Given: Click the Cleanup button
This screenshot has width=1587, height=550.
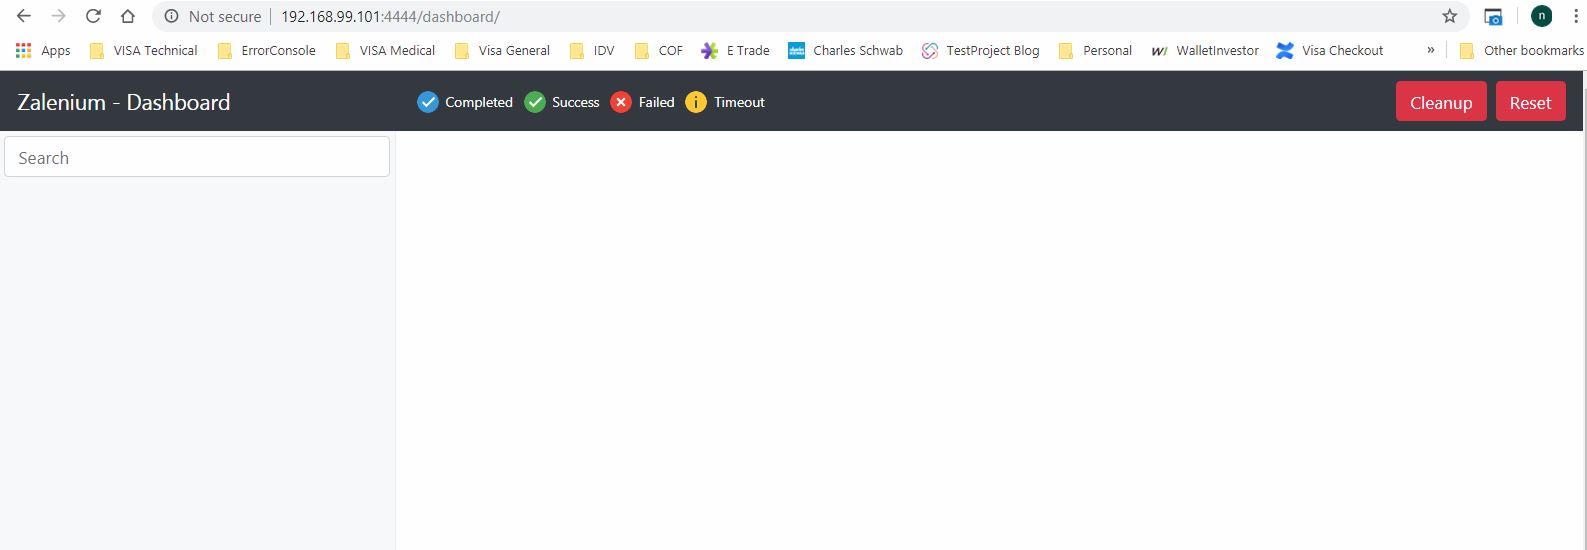Looking at the screenshot, I should [x=1441, y=102].
